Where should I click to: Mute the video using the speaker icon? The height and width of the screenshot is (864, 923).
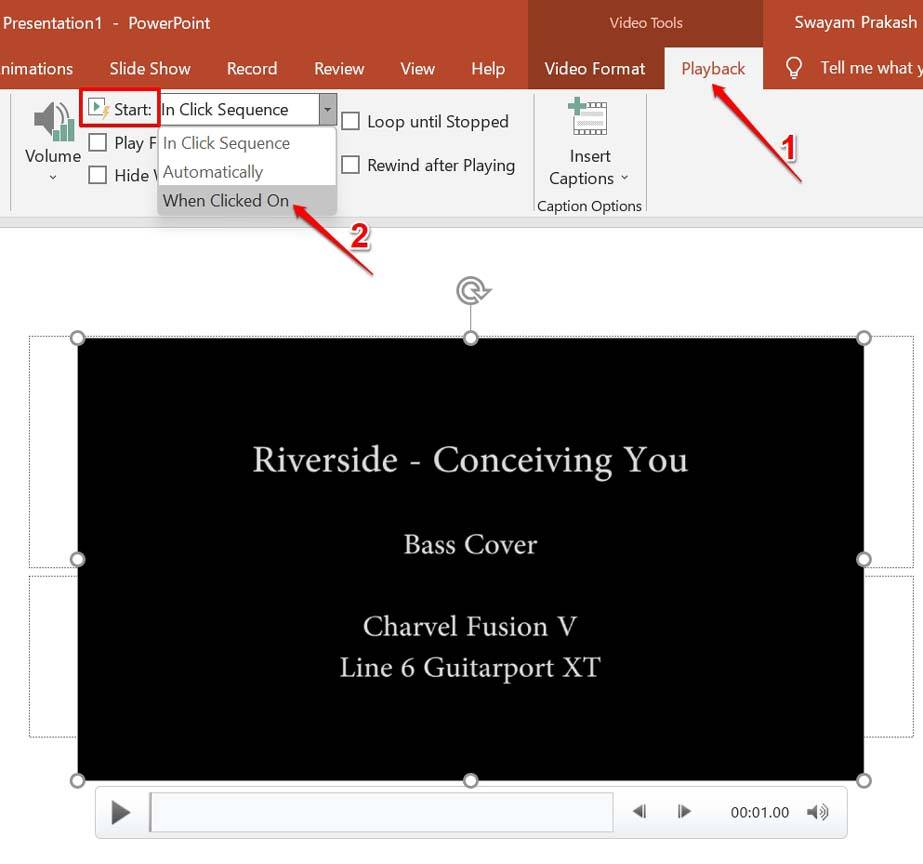pyautogui.click(x=818, y=812)
